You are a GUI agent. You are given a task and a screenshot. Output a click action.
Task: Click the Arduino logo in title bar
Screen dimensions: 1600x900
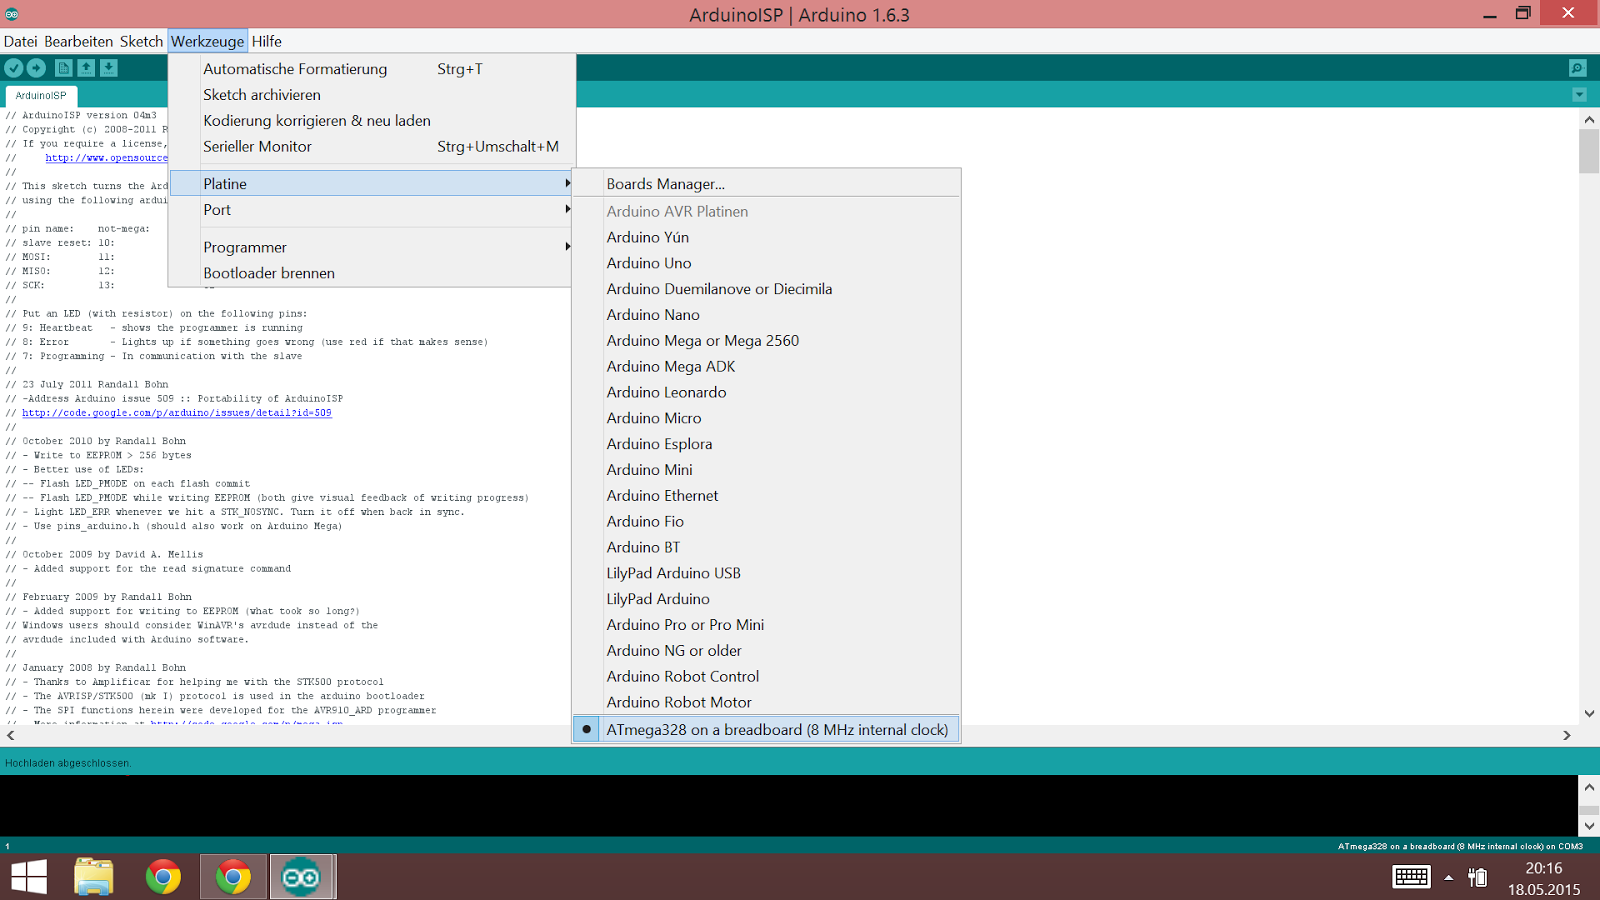(12, 14)
